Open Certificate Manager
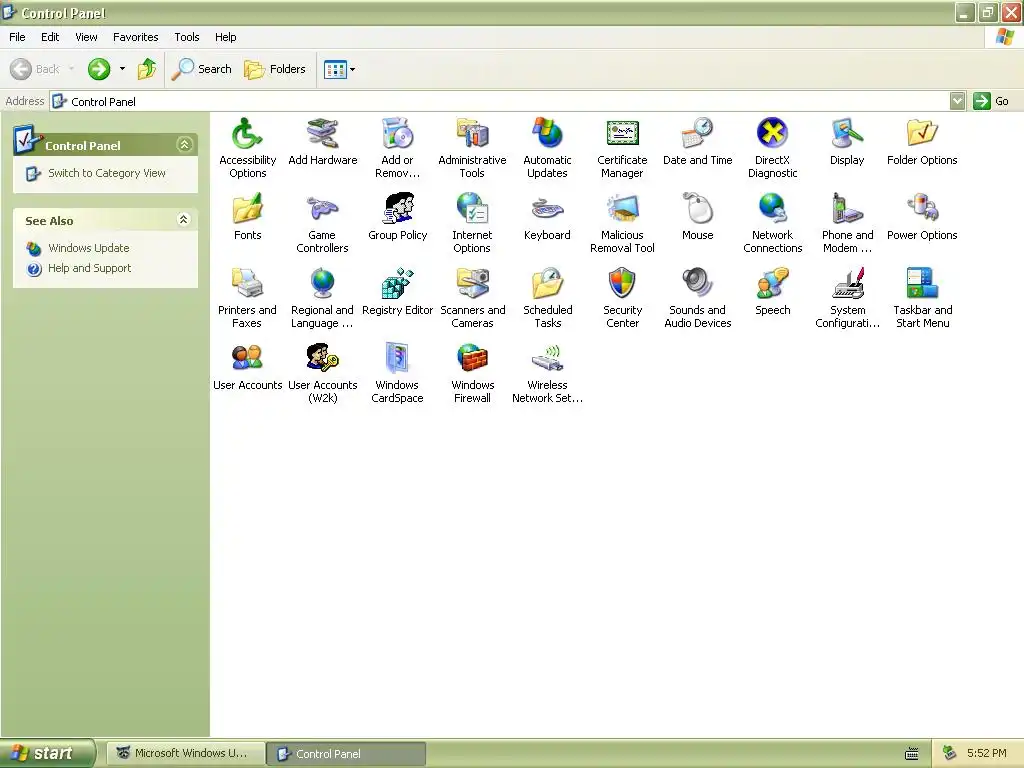 [x=622, y=148]
